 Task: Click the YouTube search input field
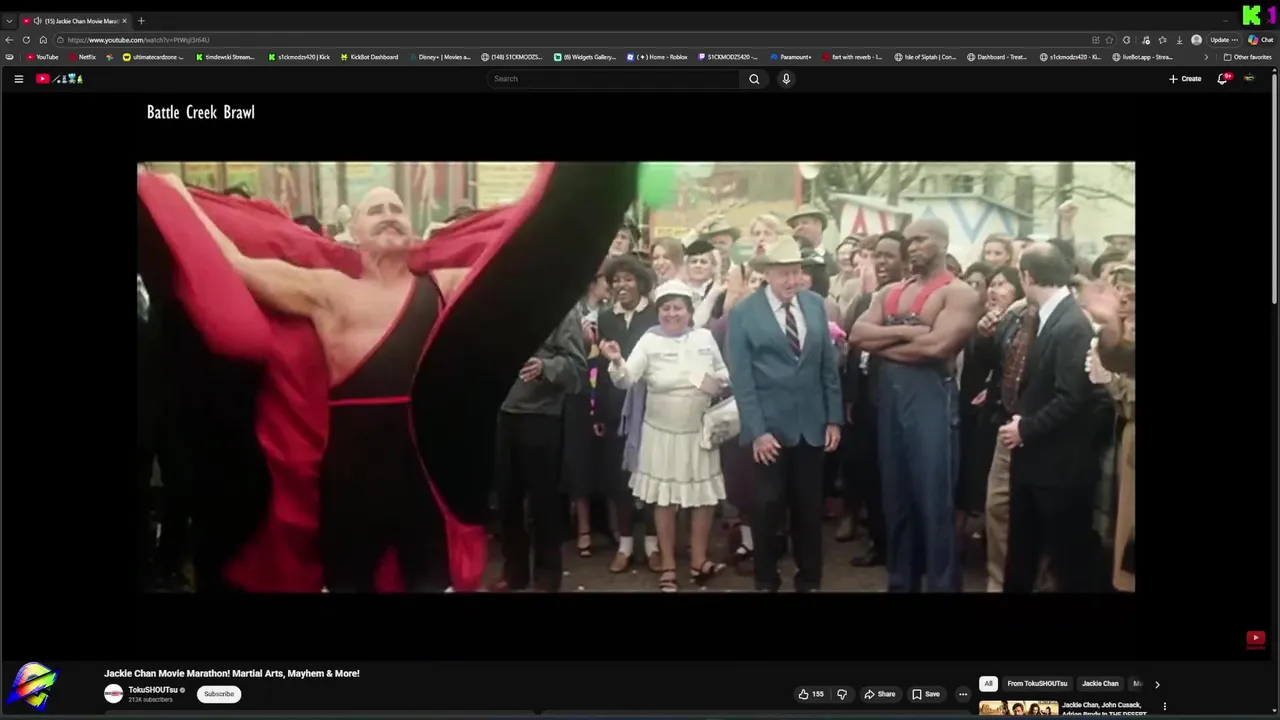614,79
